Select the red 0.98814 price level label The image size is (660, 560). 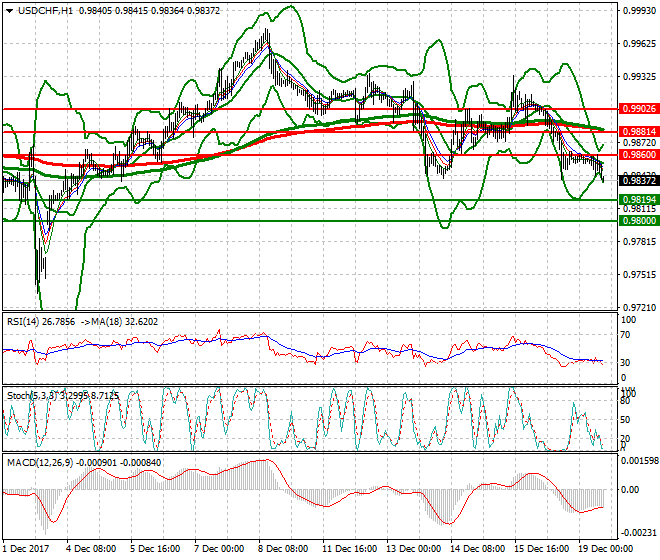pyautogui.click(x=639, y=132)
